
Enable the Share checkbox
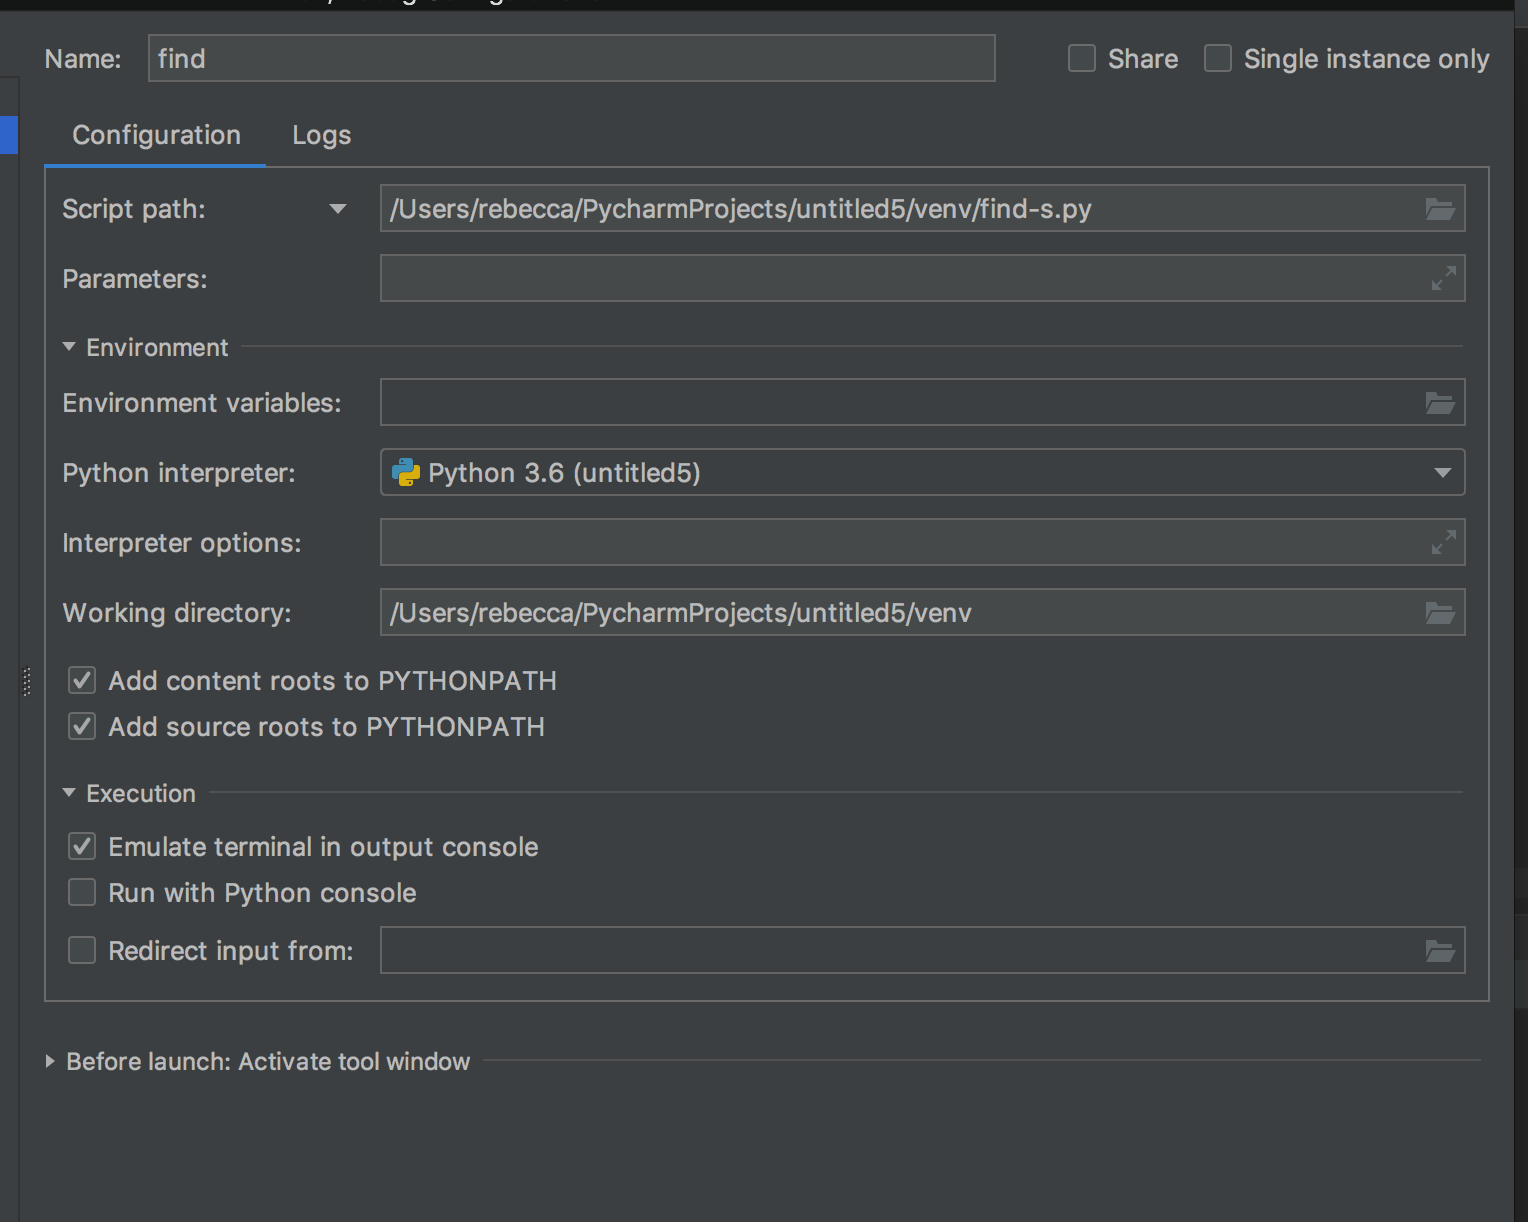pos(1082,59)
